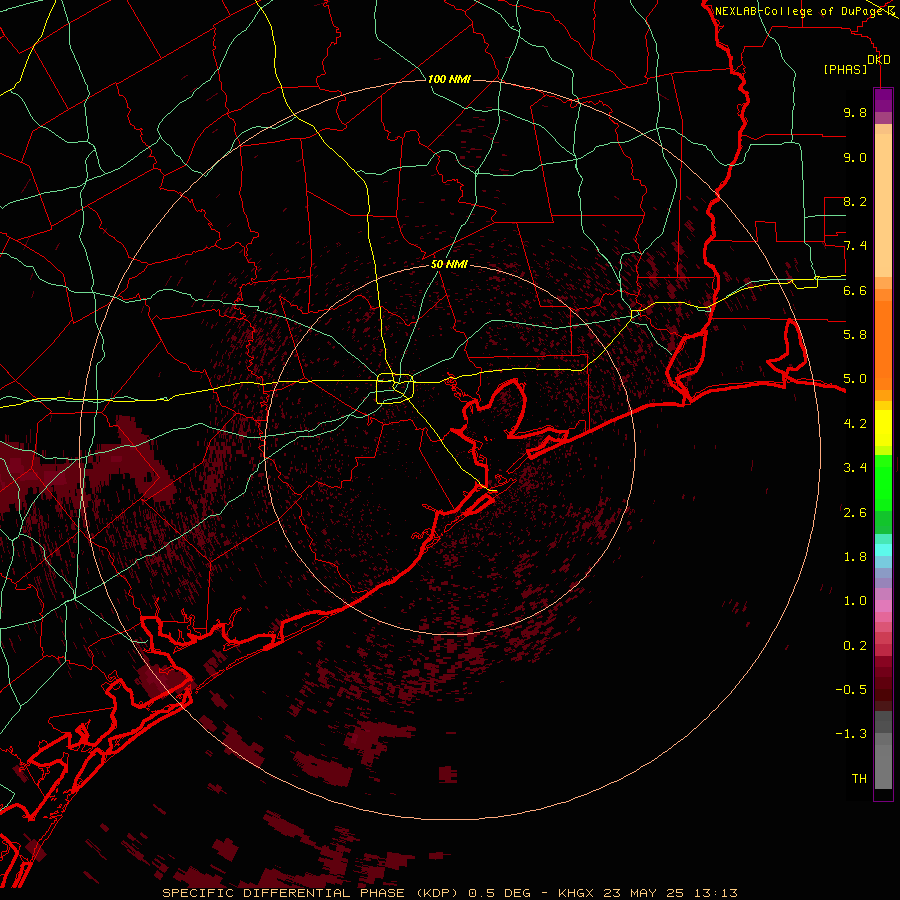900x900 pixels.
Task: Click the orange segment of the color bar
Action: pos(883,344)
